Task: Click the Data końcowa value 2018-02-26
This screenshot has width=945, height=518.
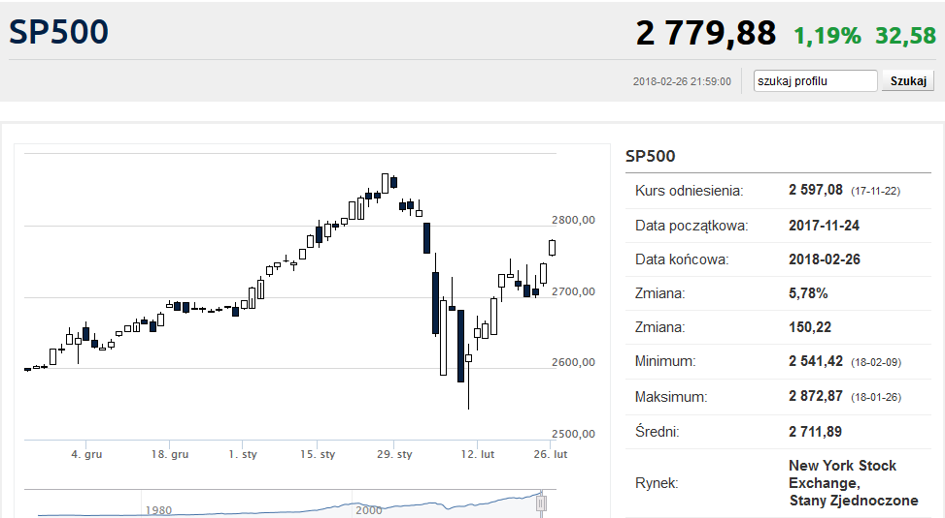Action: point(824,259)
